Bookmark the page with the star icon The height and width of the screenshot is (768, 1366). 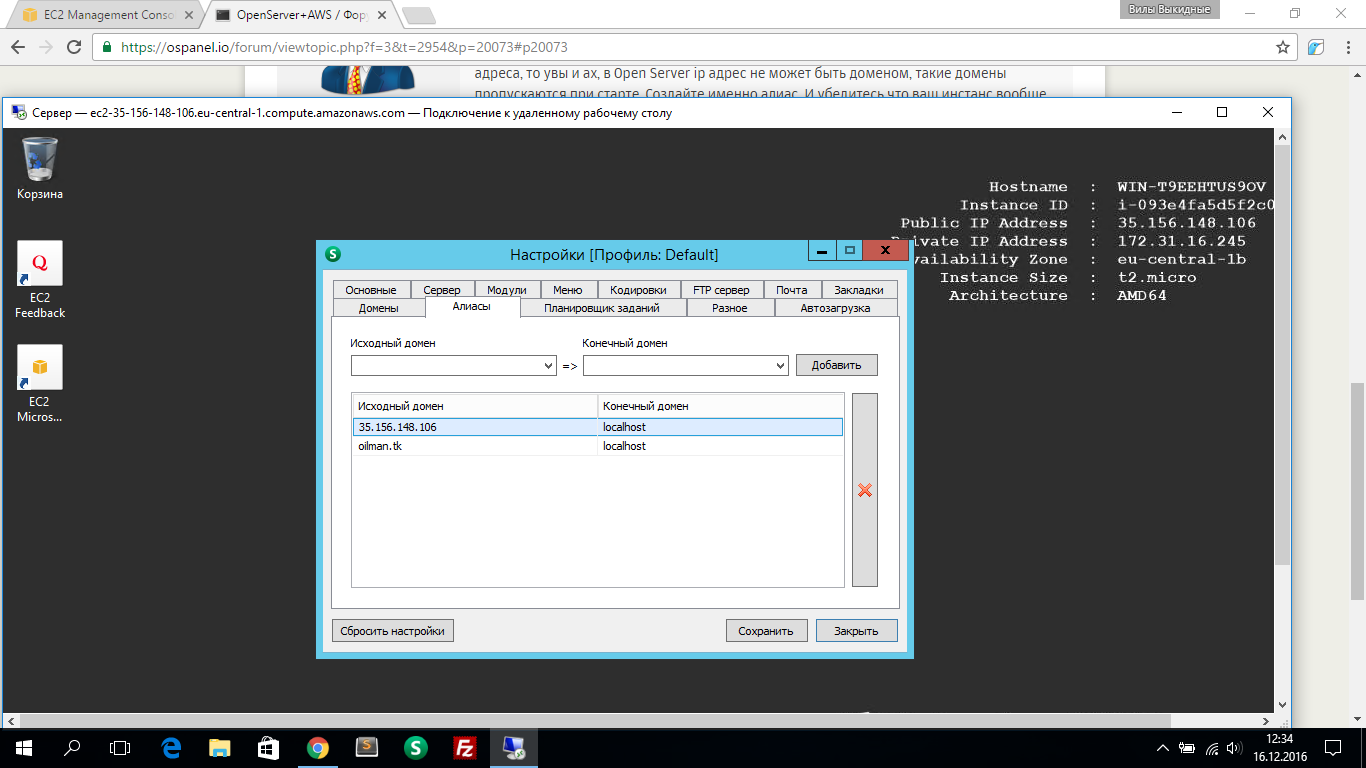click(1283, 47)
